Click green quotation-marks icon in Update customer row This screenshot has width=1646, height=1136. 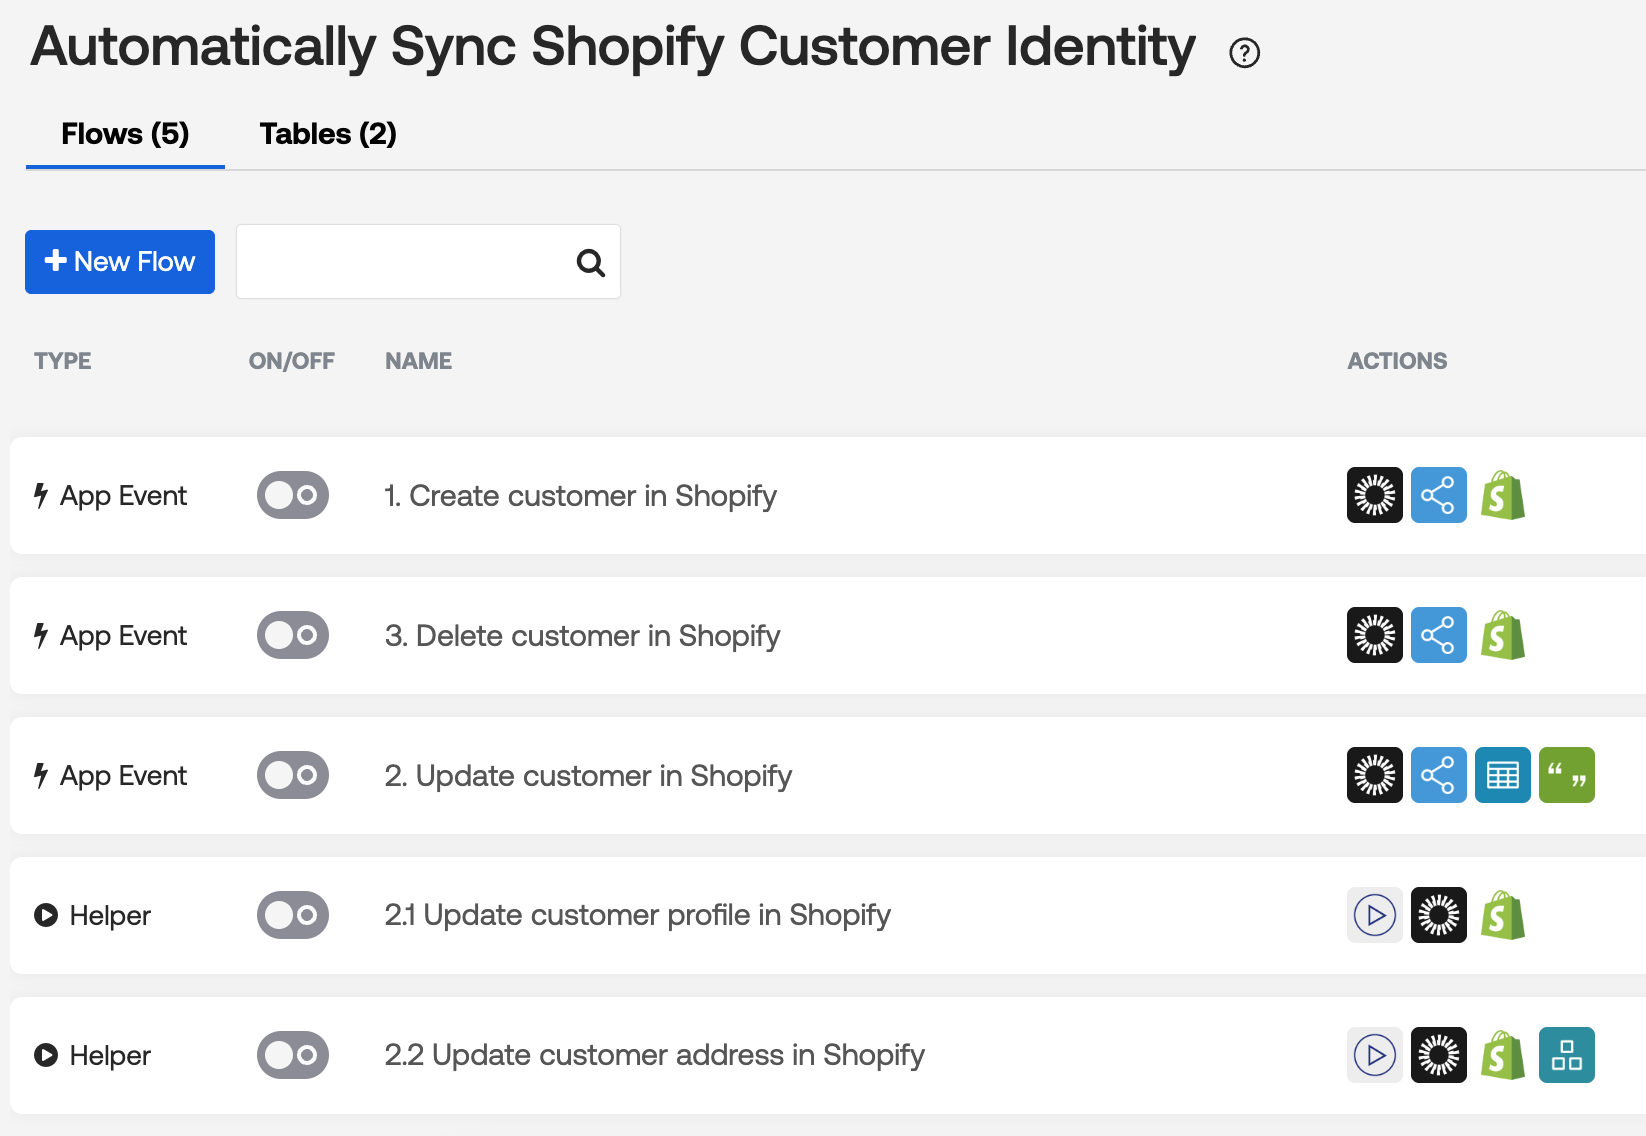(x=1567, y=775)
